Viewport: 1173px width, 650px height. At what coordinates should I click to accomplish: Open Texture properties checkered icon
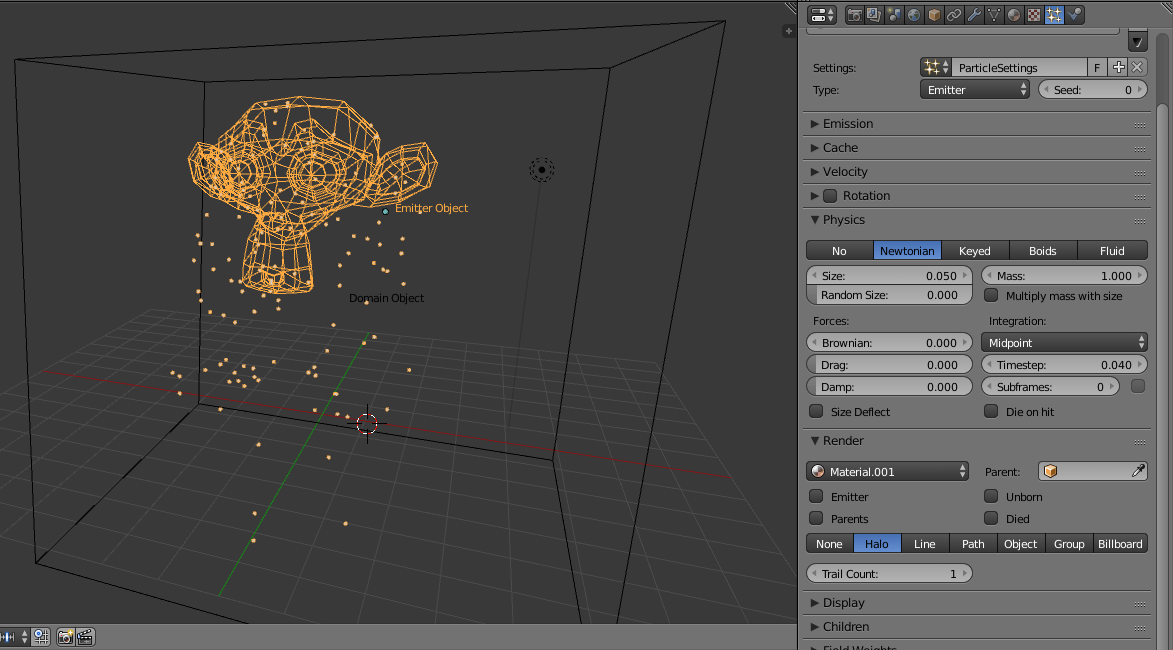point(1033,14)
